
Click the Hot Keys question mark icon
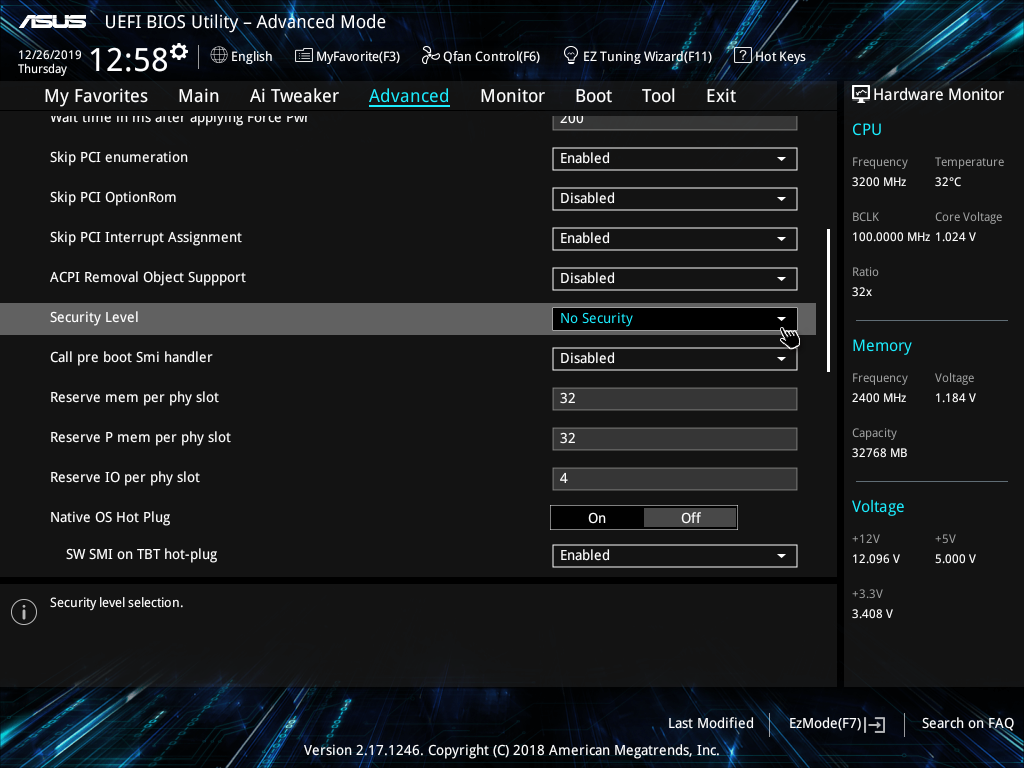pyautogui.click(x=743, y=56)
